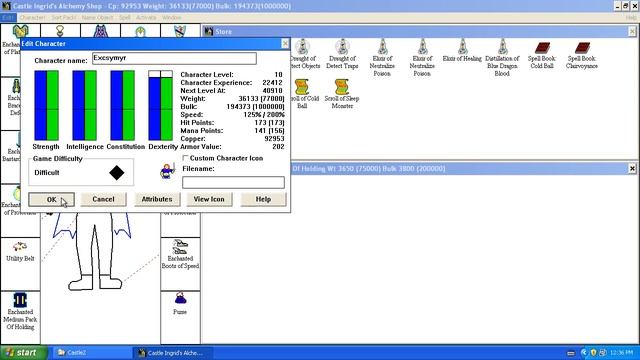
Task: Click the Hit Points value 173 (173)
Action: click(x=269, y=122)
